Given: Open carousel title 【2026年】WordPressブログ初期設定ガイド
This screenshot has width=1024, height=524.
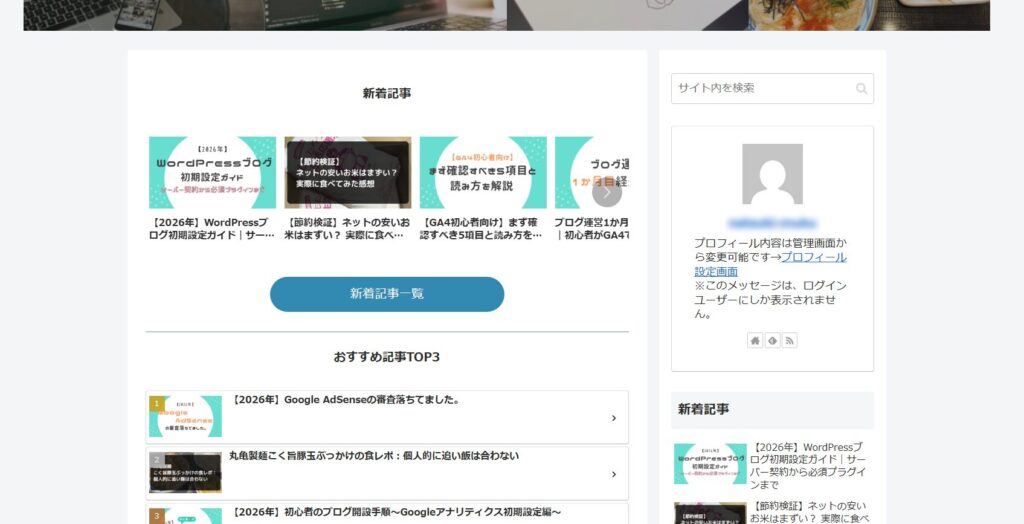Looking at the screenshot, I should pyautogui.click(x=212, y=229).
